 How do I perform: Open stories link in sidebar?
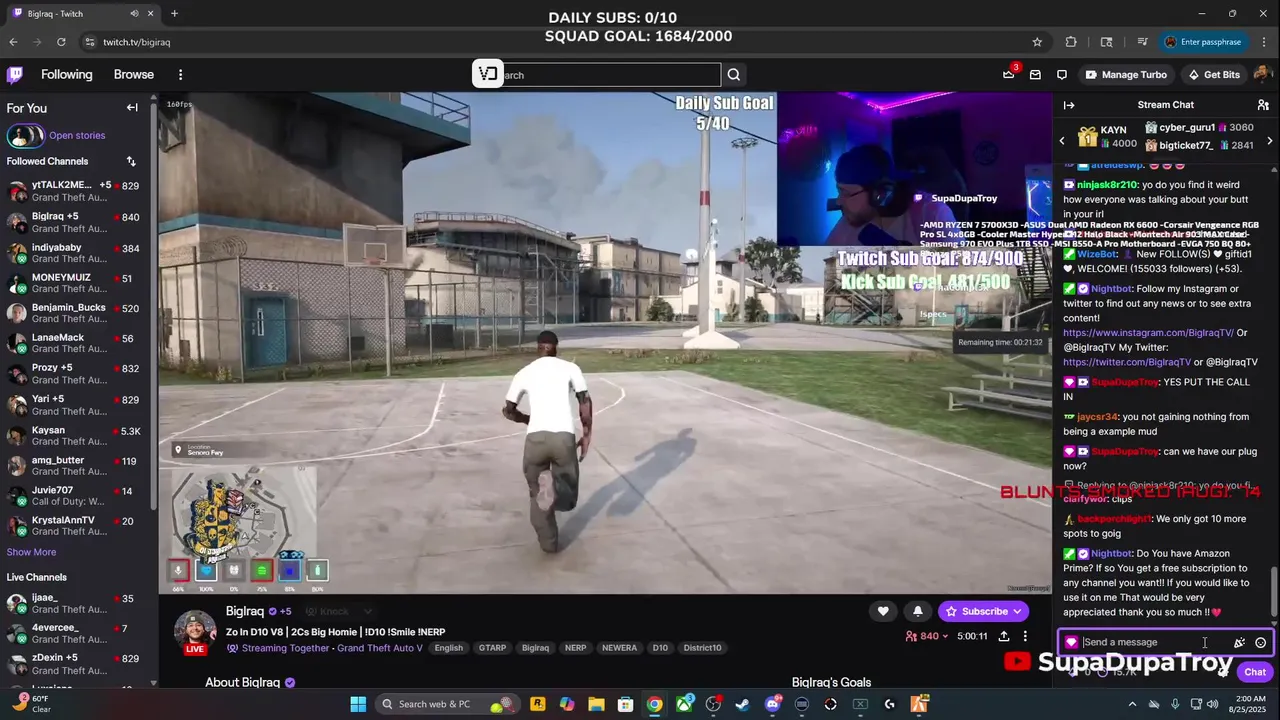pyautogui.click(x=77, y=135)
